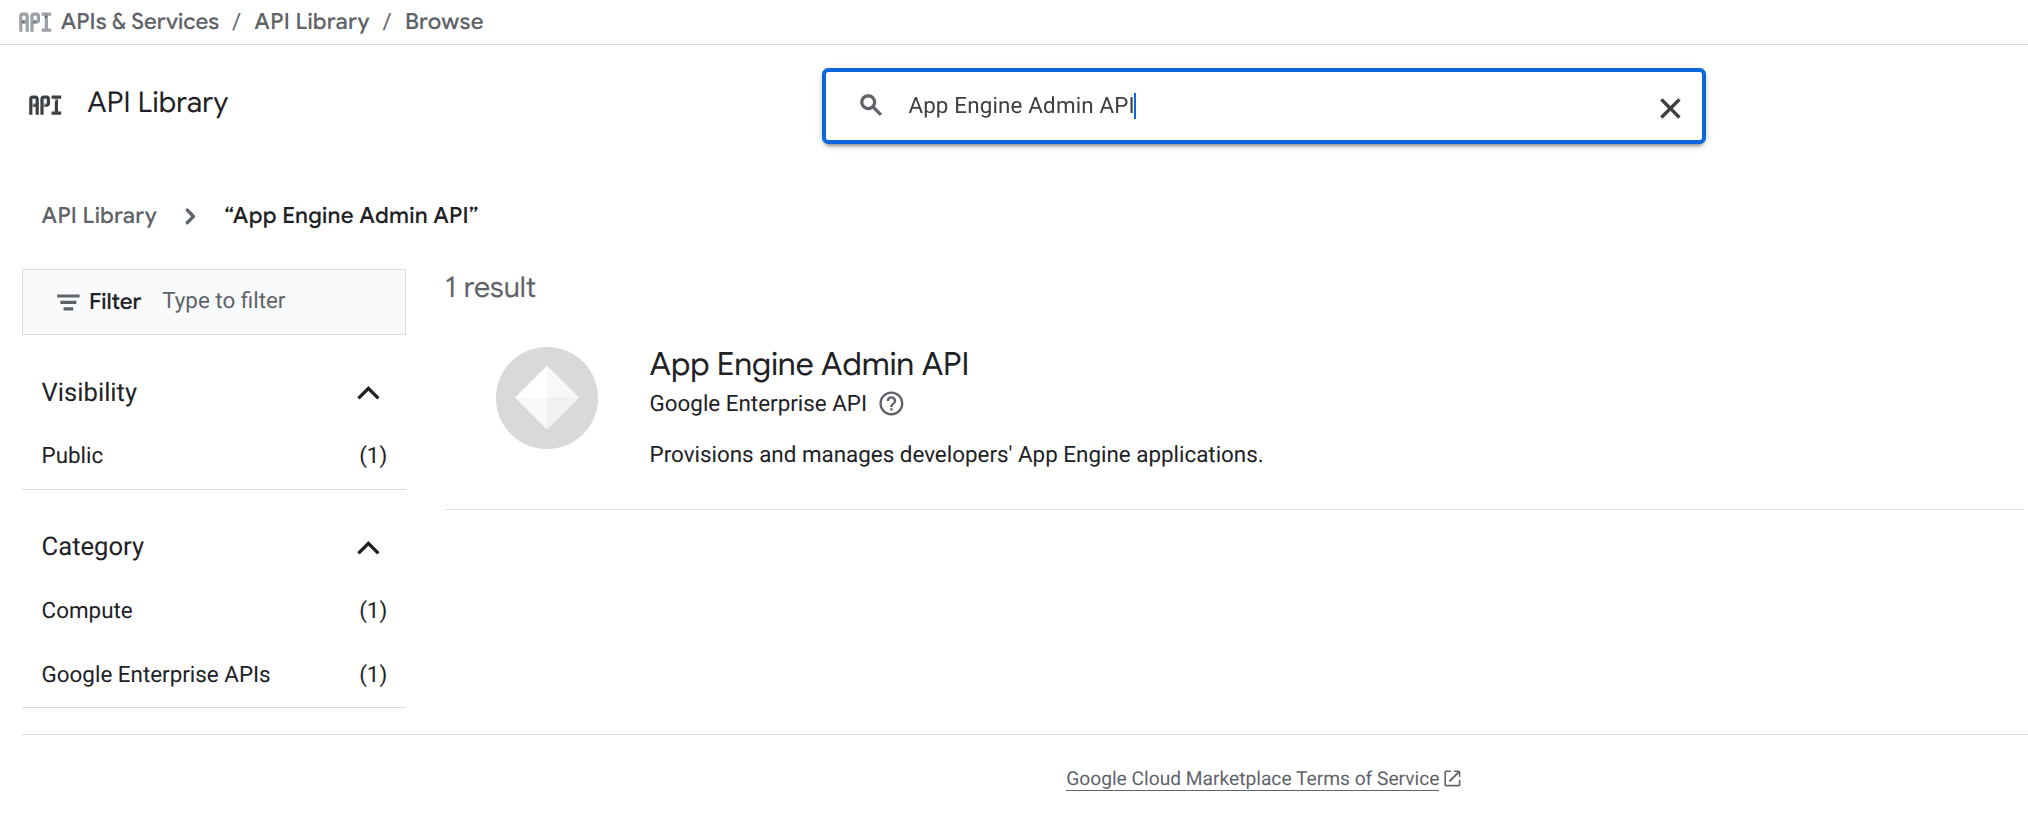Click the Google Enterprise API help icon

coord(891,404)
